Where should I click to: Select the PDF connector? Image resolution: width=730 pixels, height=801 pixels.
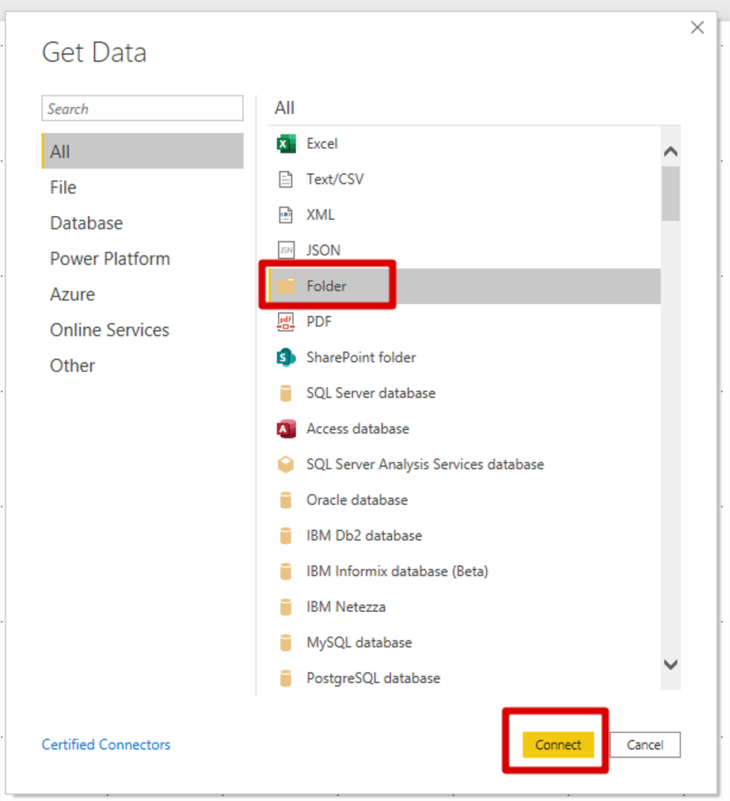[317, 321]
